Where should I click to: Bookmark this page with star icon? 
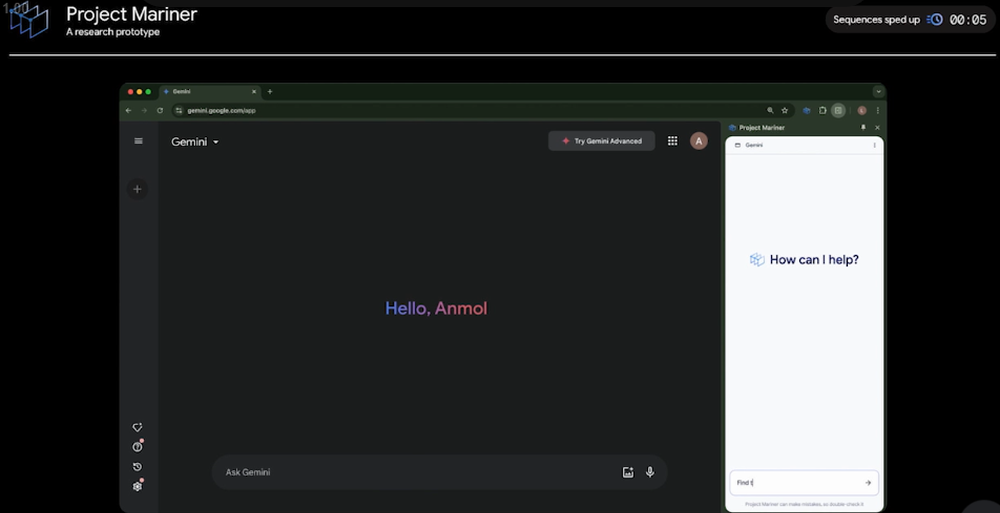click(x=785, y=110)
